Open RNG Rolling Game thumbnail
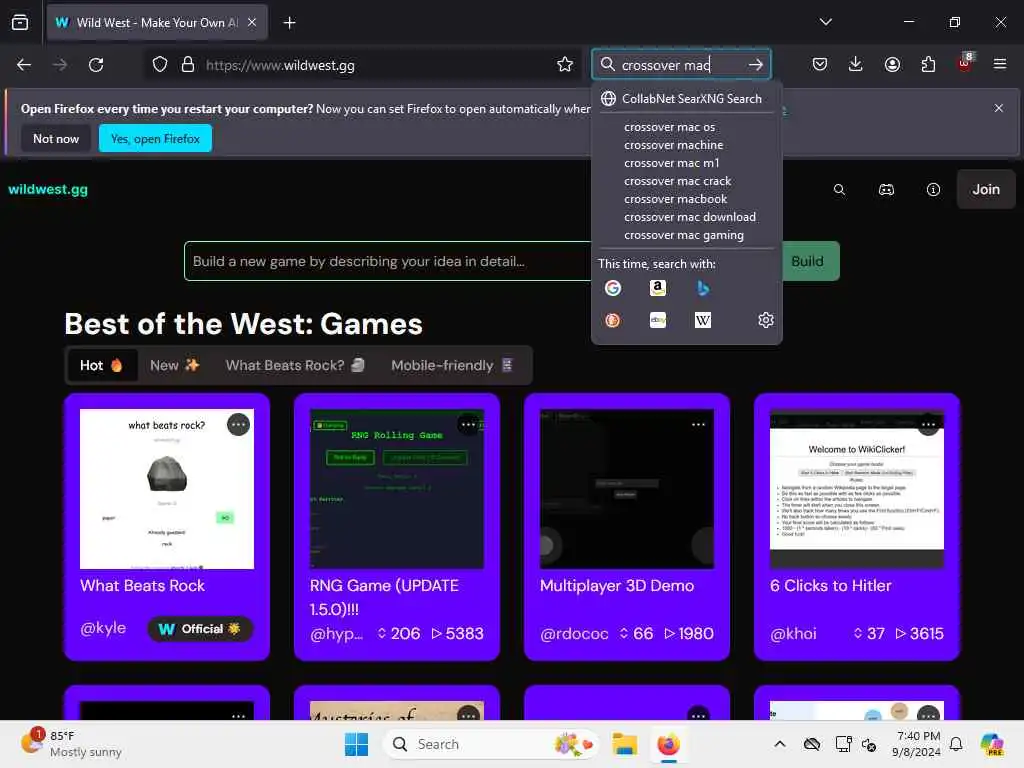This screenshot has height=768, width=1024. tap(396, 488)
